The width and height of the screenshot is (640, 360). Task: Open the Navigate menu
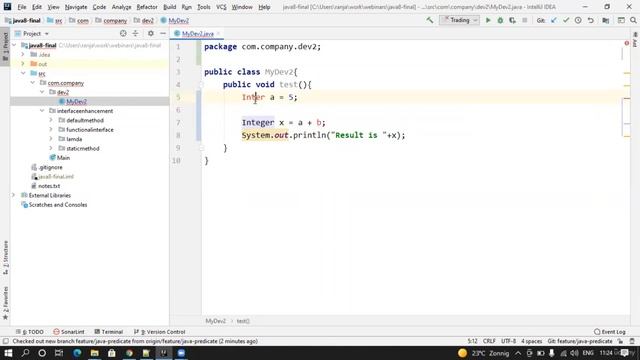[x=76, y=7]
